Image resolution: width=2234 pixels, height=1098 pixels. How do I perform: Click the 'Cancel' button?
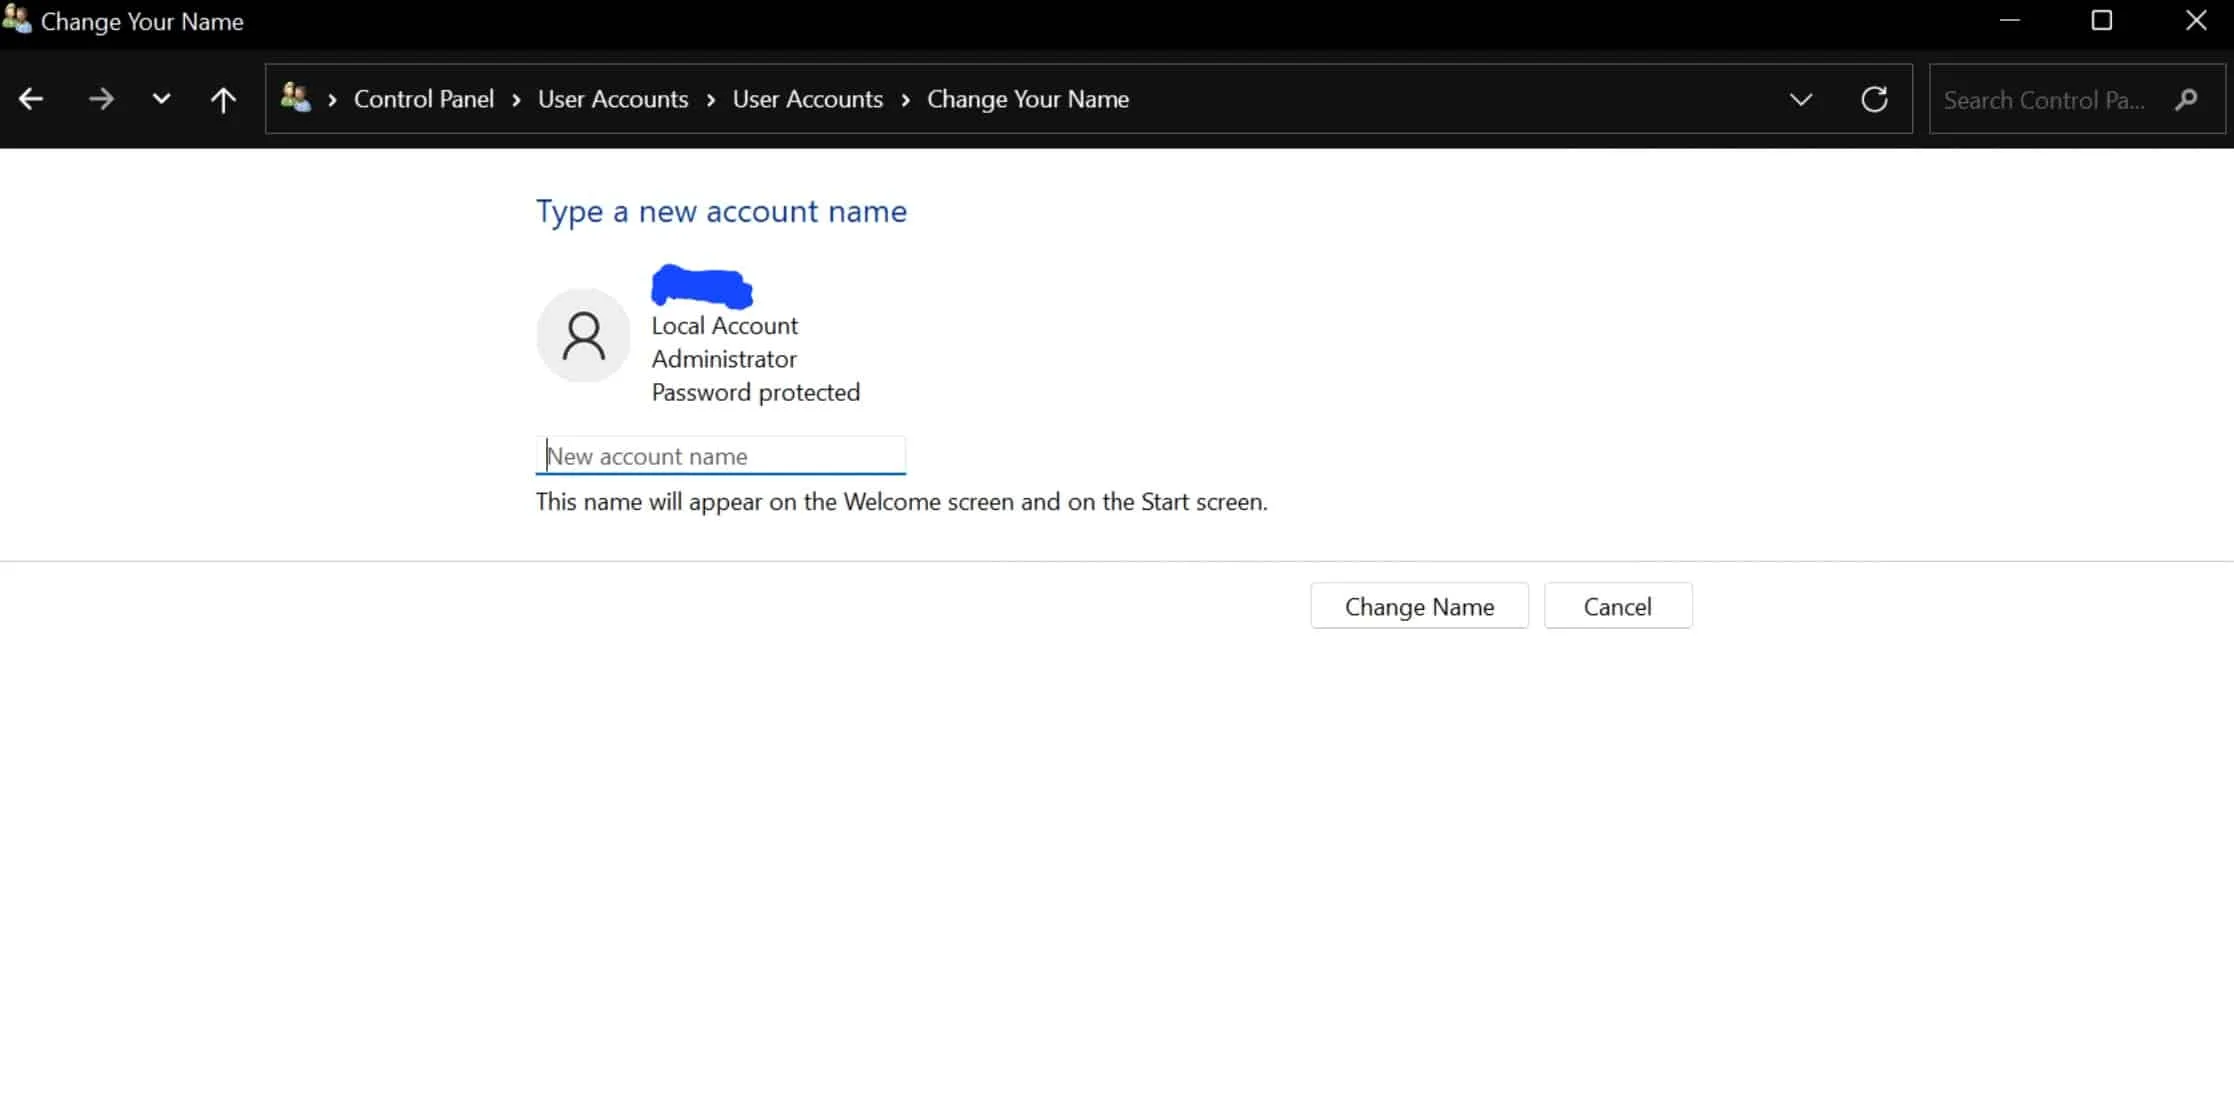point(1617,605)
